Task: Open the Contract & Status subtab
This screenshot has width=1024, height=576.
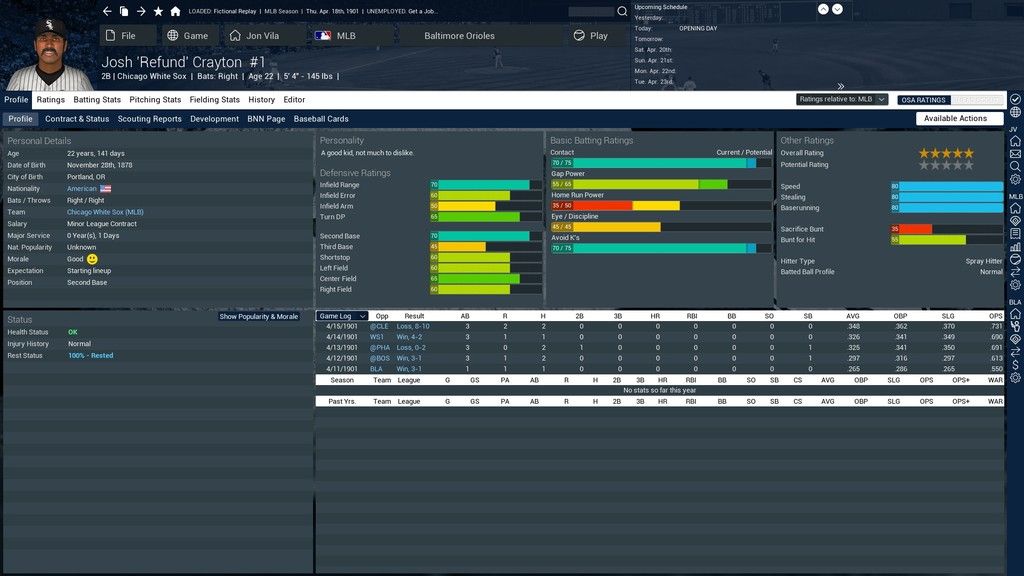Action: 77,119
